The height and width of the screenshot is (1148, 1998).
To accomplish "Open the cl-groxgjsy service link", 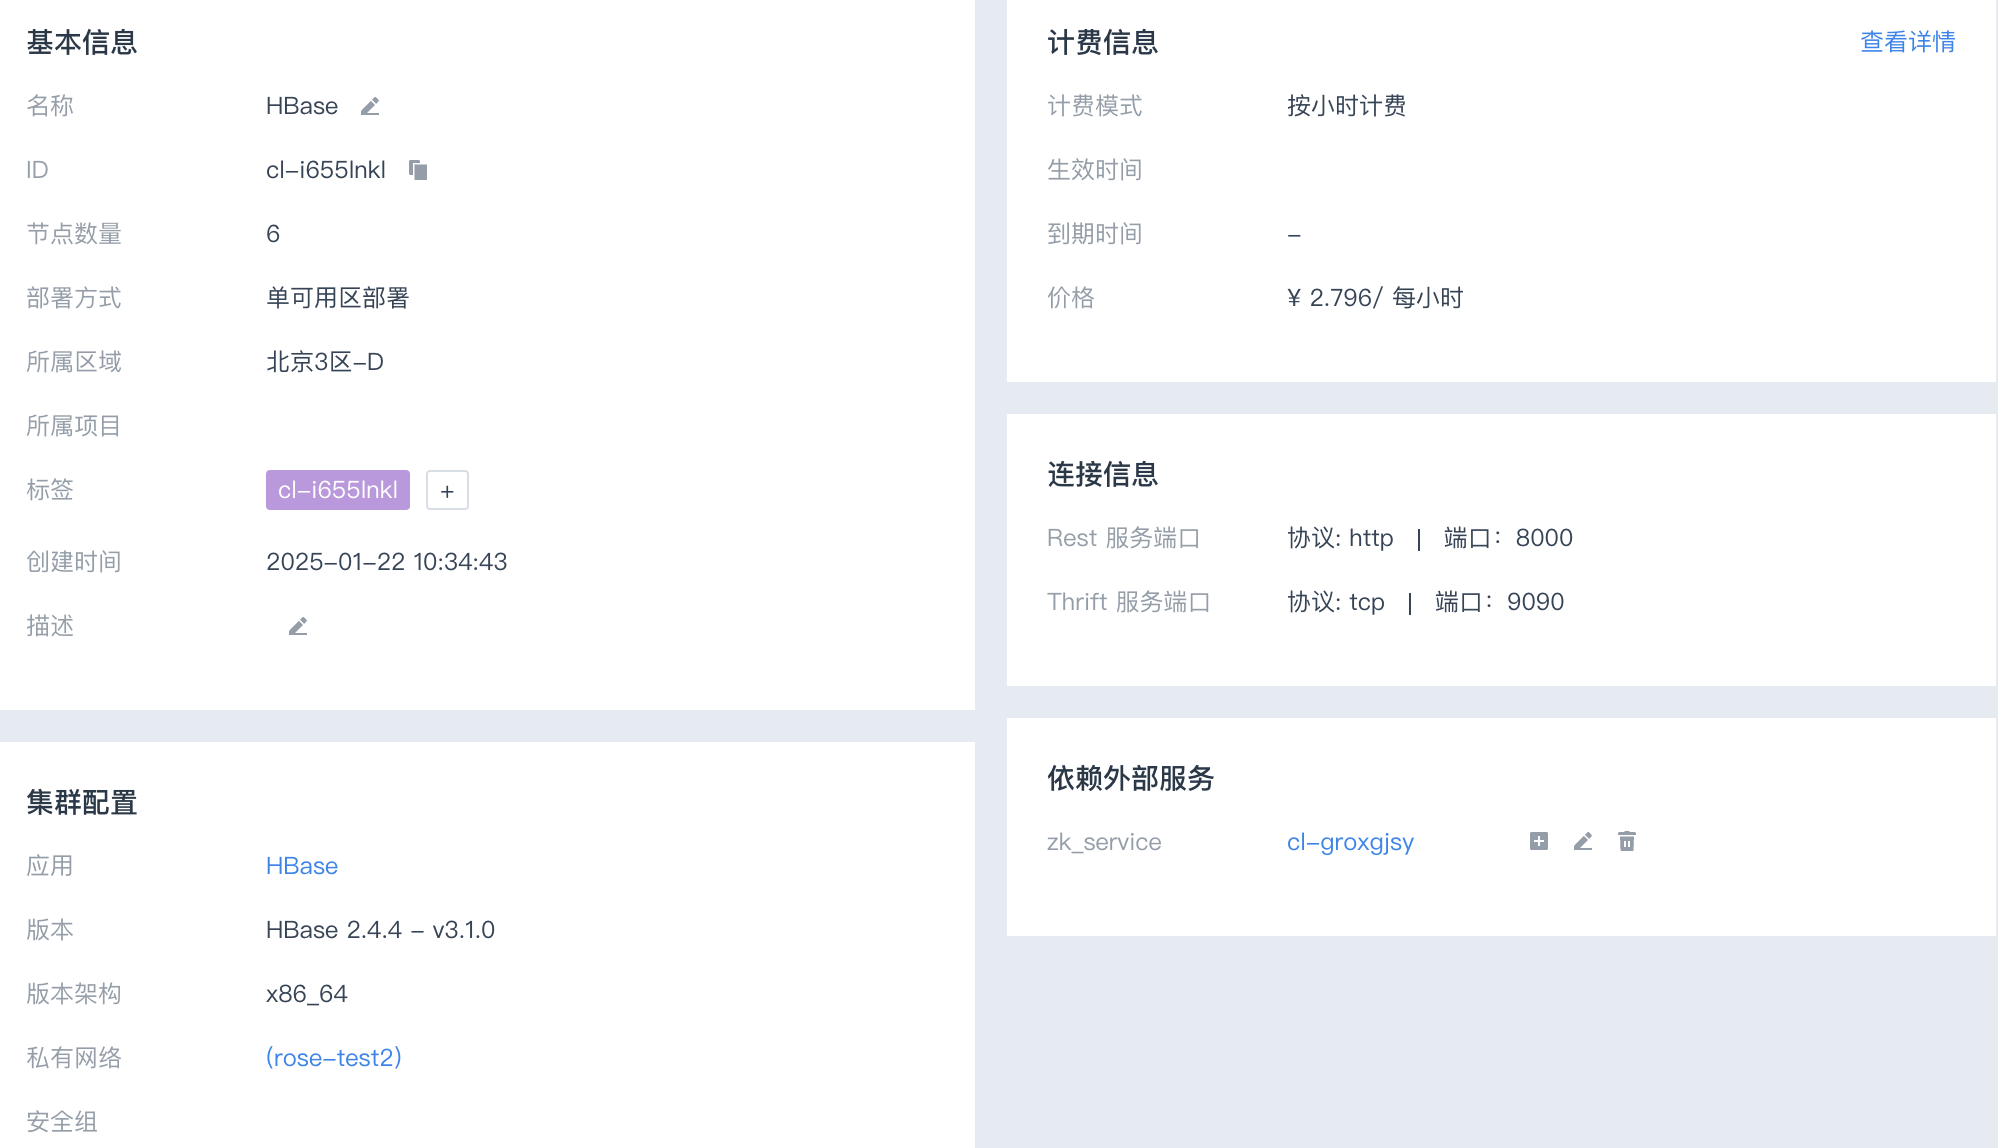I will pos(1350,842).
